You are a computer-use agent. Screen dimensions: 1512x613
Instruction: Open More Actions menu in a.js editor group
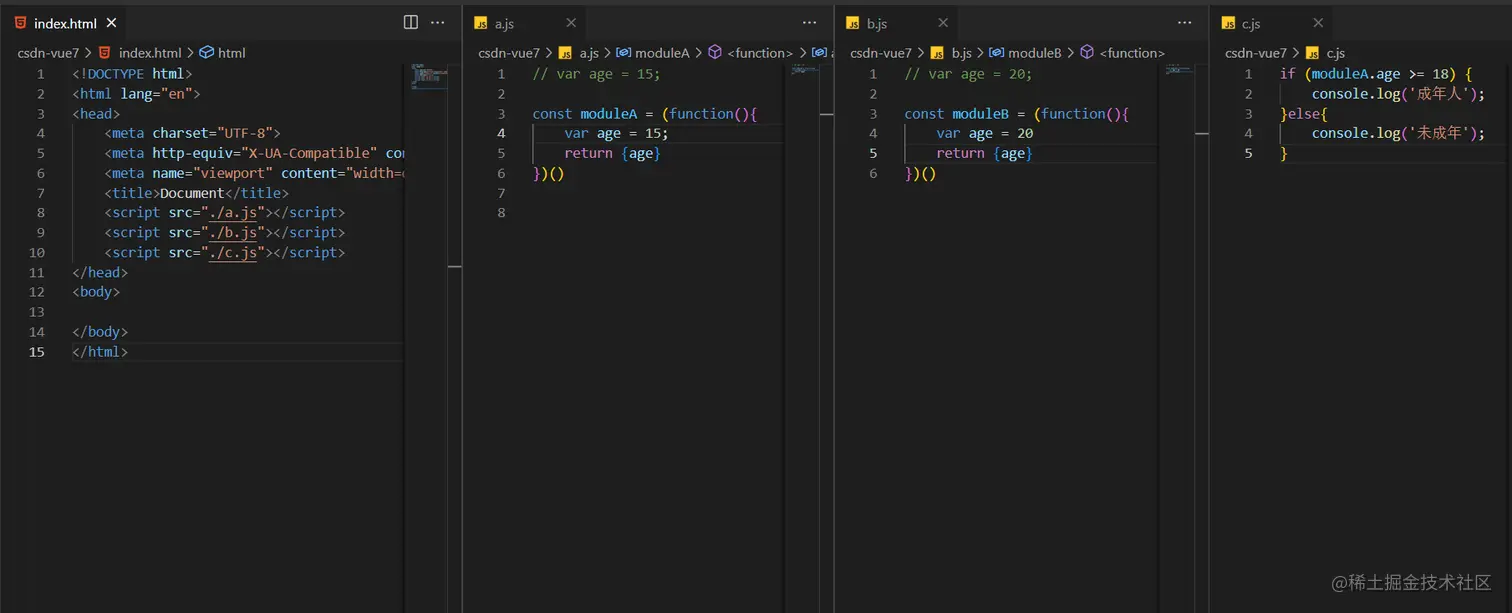click(810, 22)
